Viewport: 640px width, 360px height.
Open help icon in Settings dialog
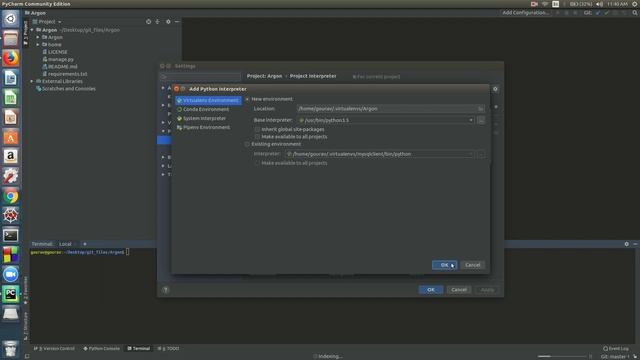point(166,290)
